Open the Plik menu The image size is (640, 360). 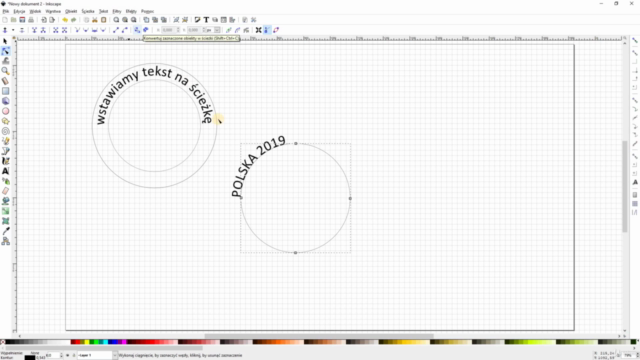point(6,11)
